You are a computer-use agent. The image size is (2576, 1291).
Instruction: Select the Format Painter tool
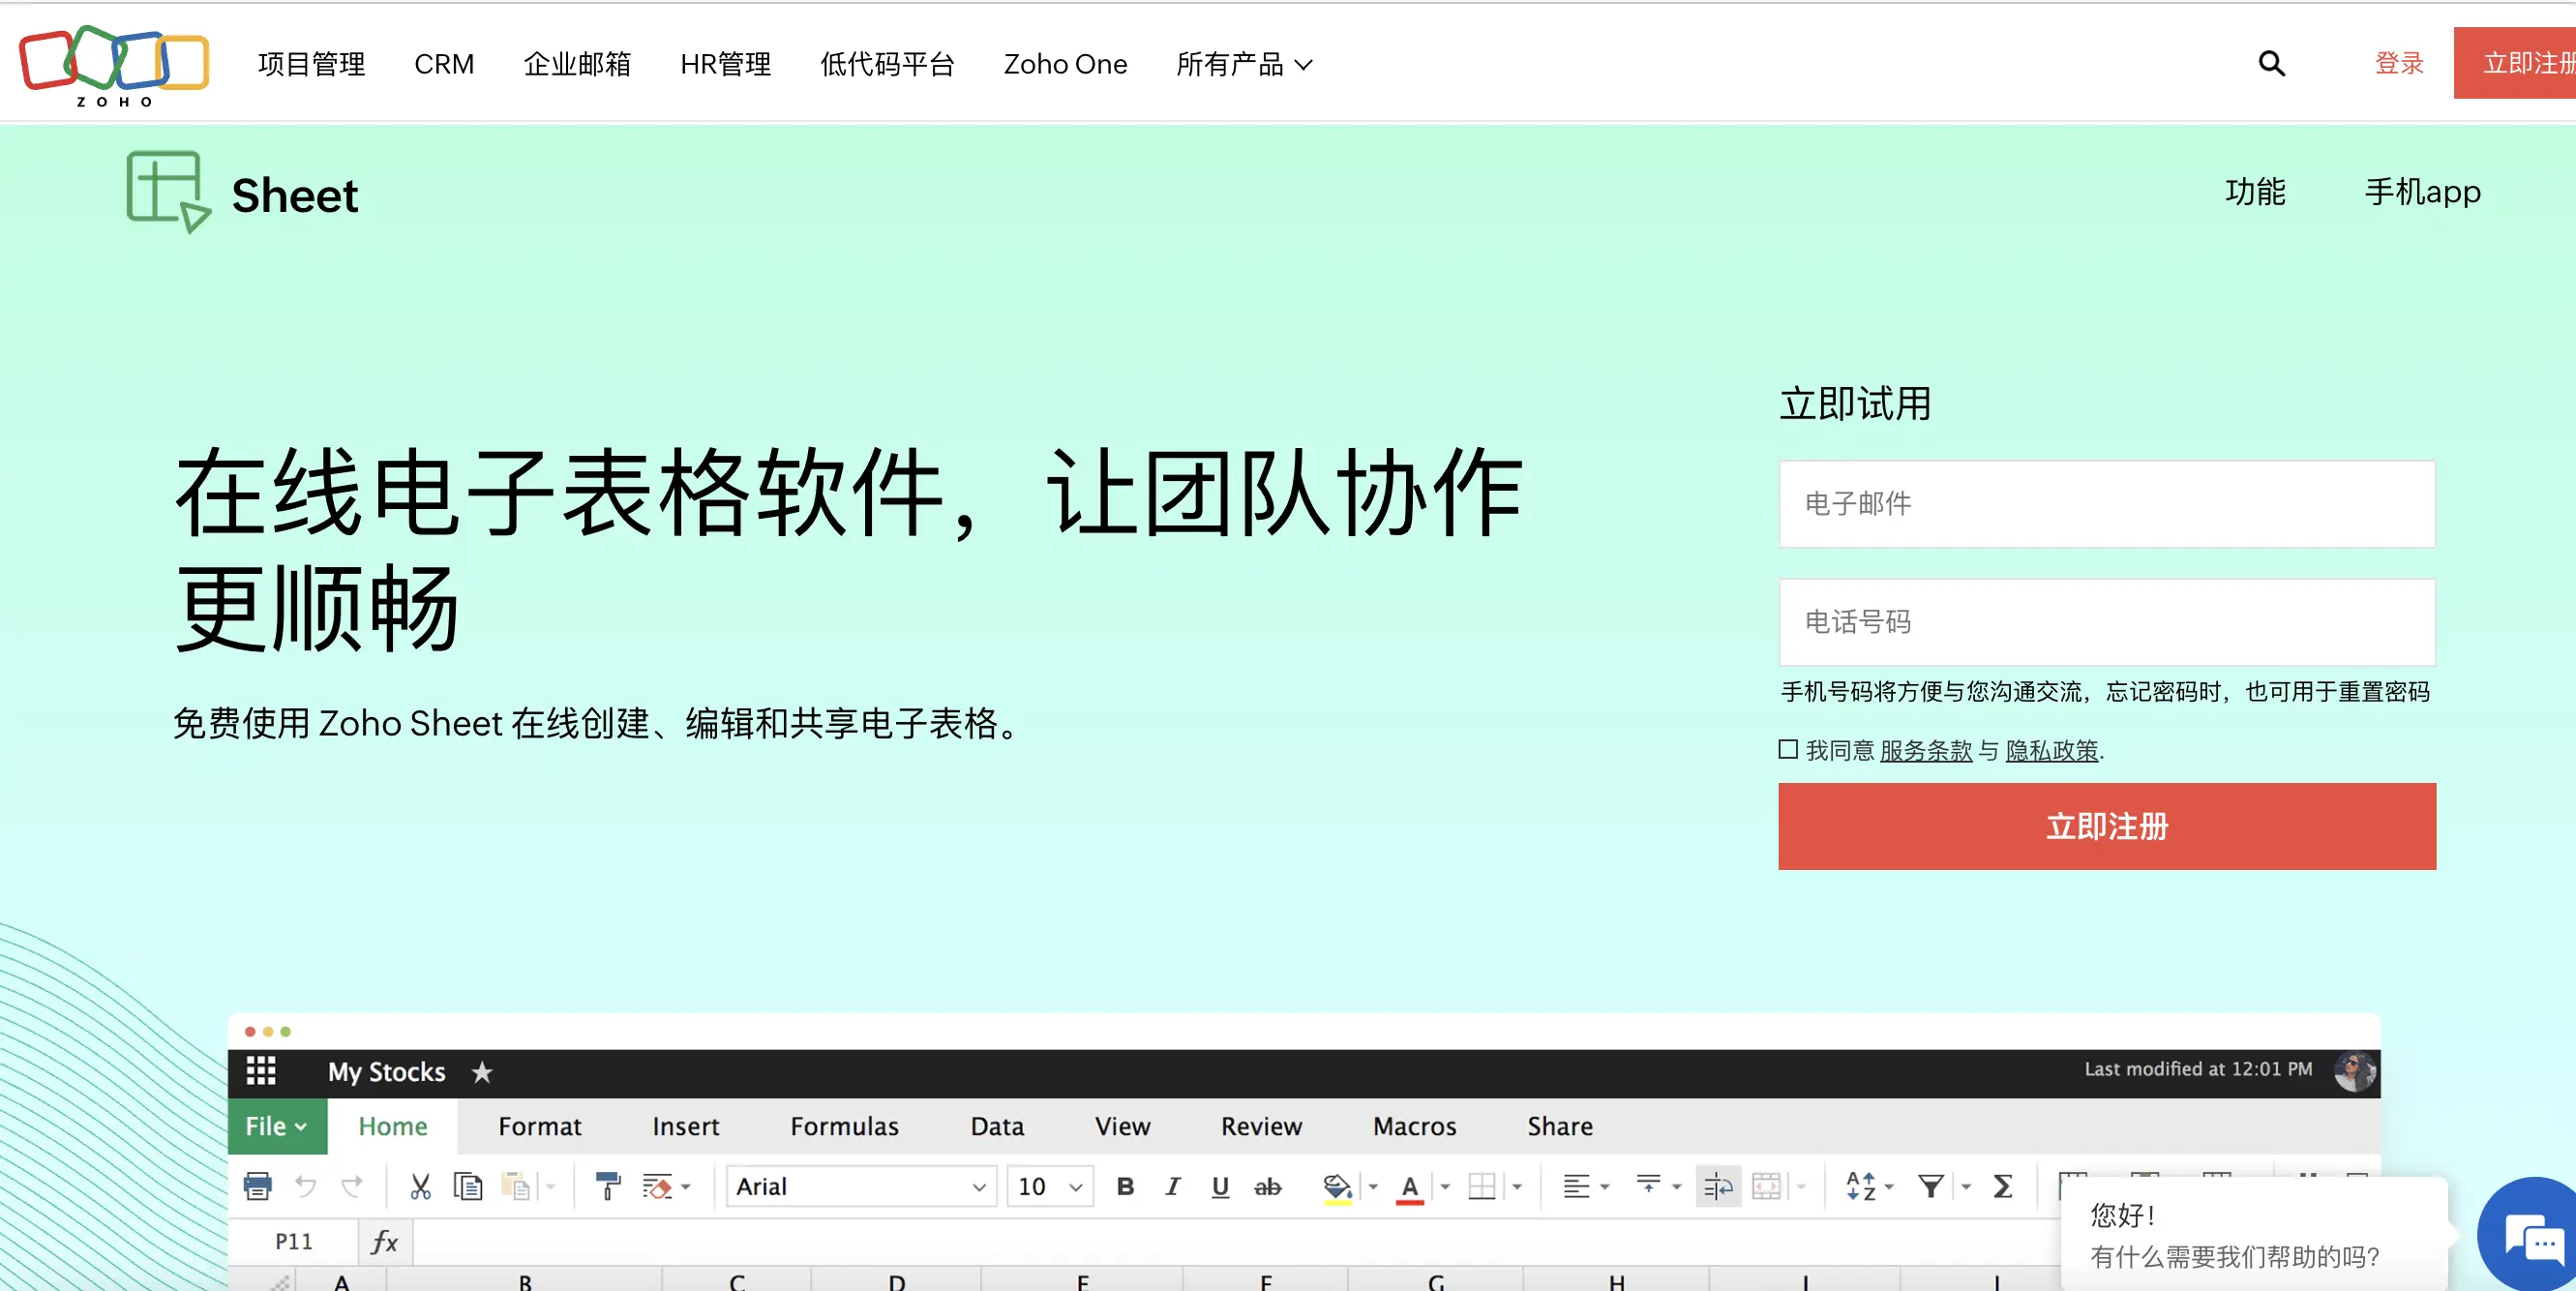[608, 1186]
